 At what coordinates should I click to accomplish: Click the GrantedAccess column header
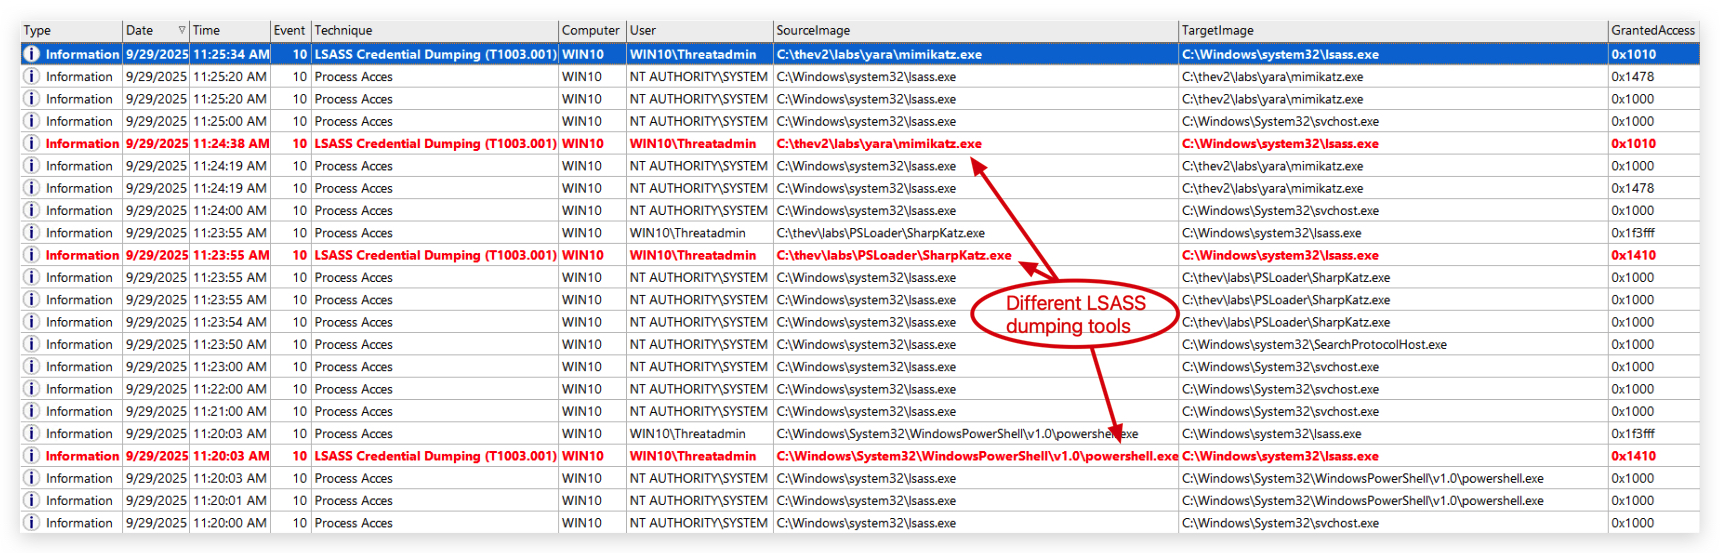point(1653,30)
